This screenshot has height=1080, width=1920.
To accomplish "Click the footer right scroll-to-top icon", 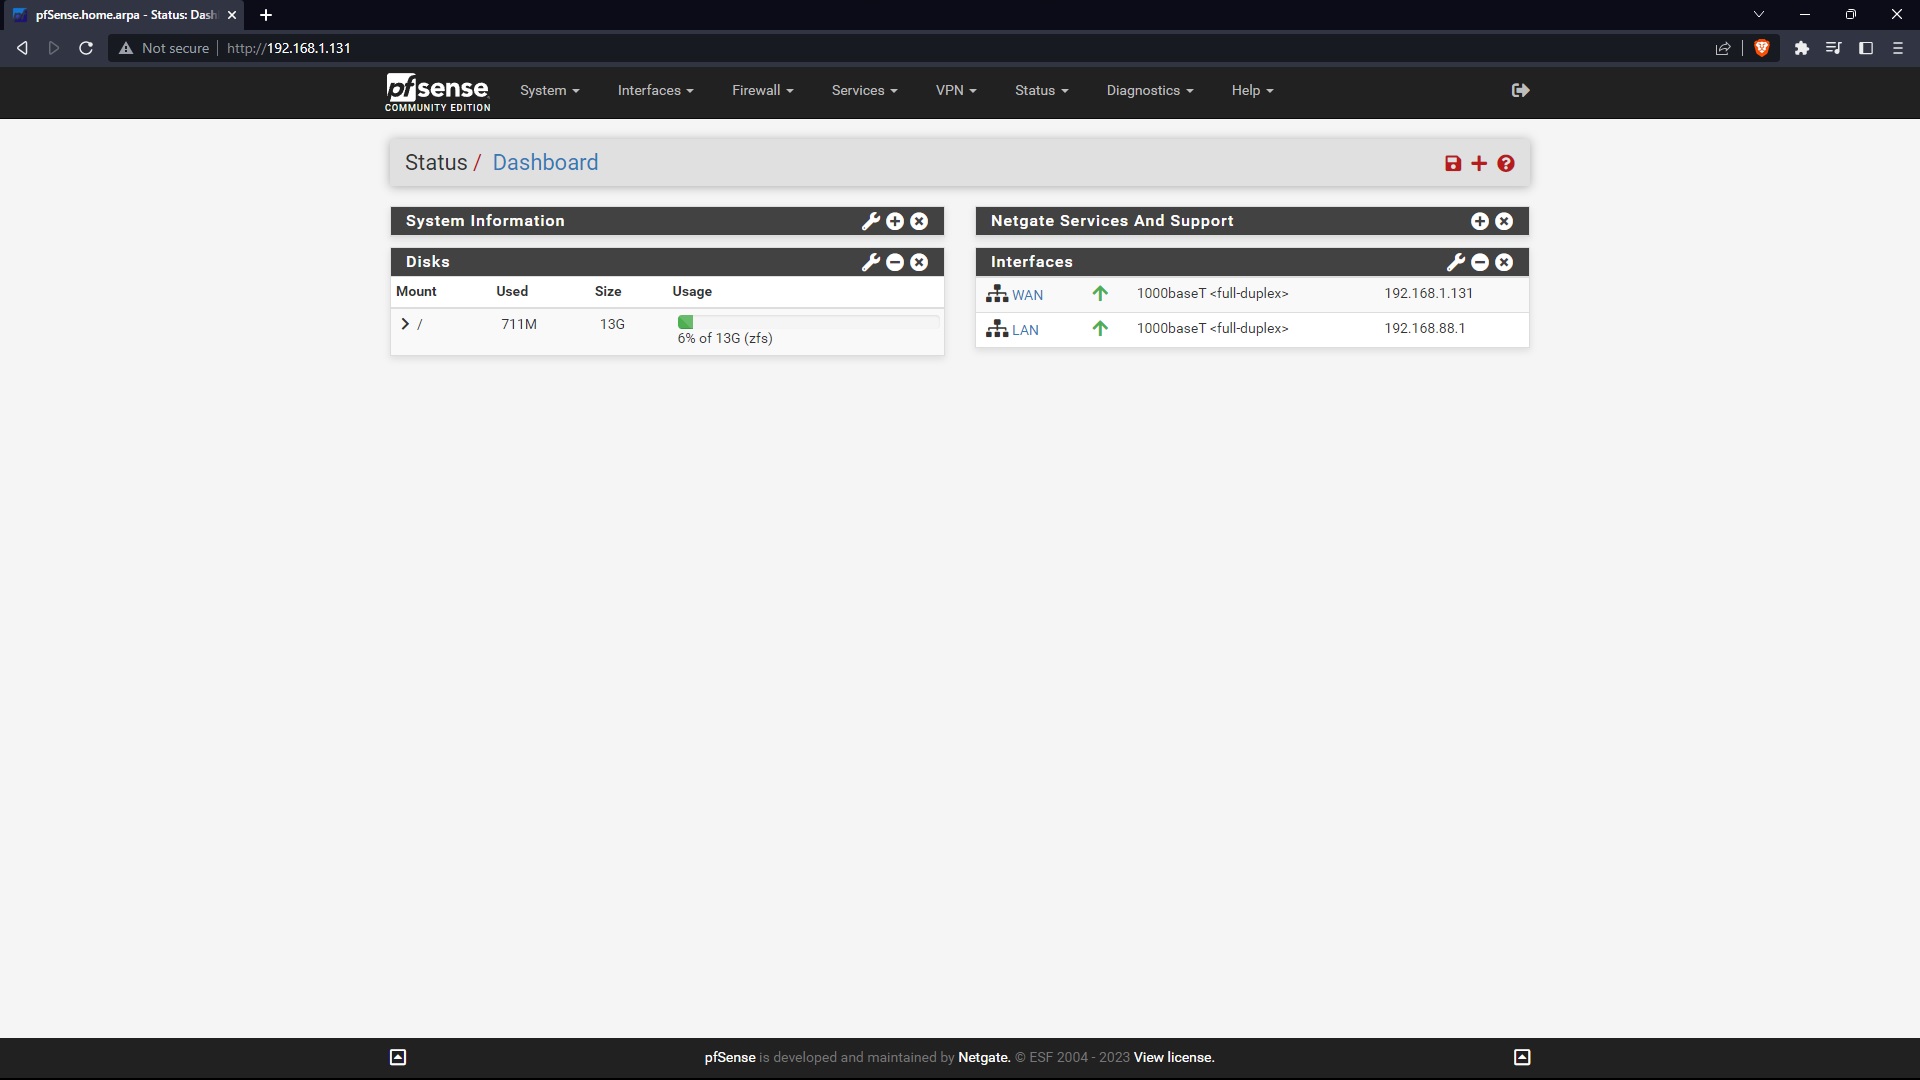I will pos(1522,1057).
